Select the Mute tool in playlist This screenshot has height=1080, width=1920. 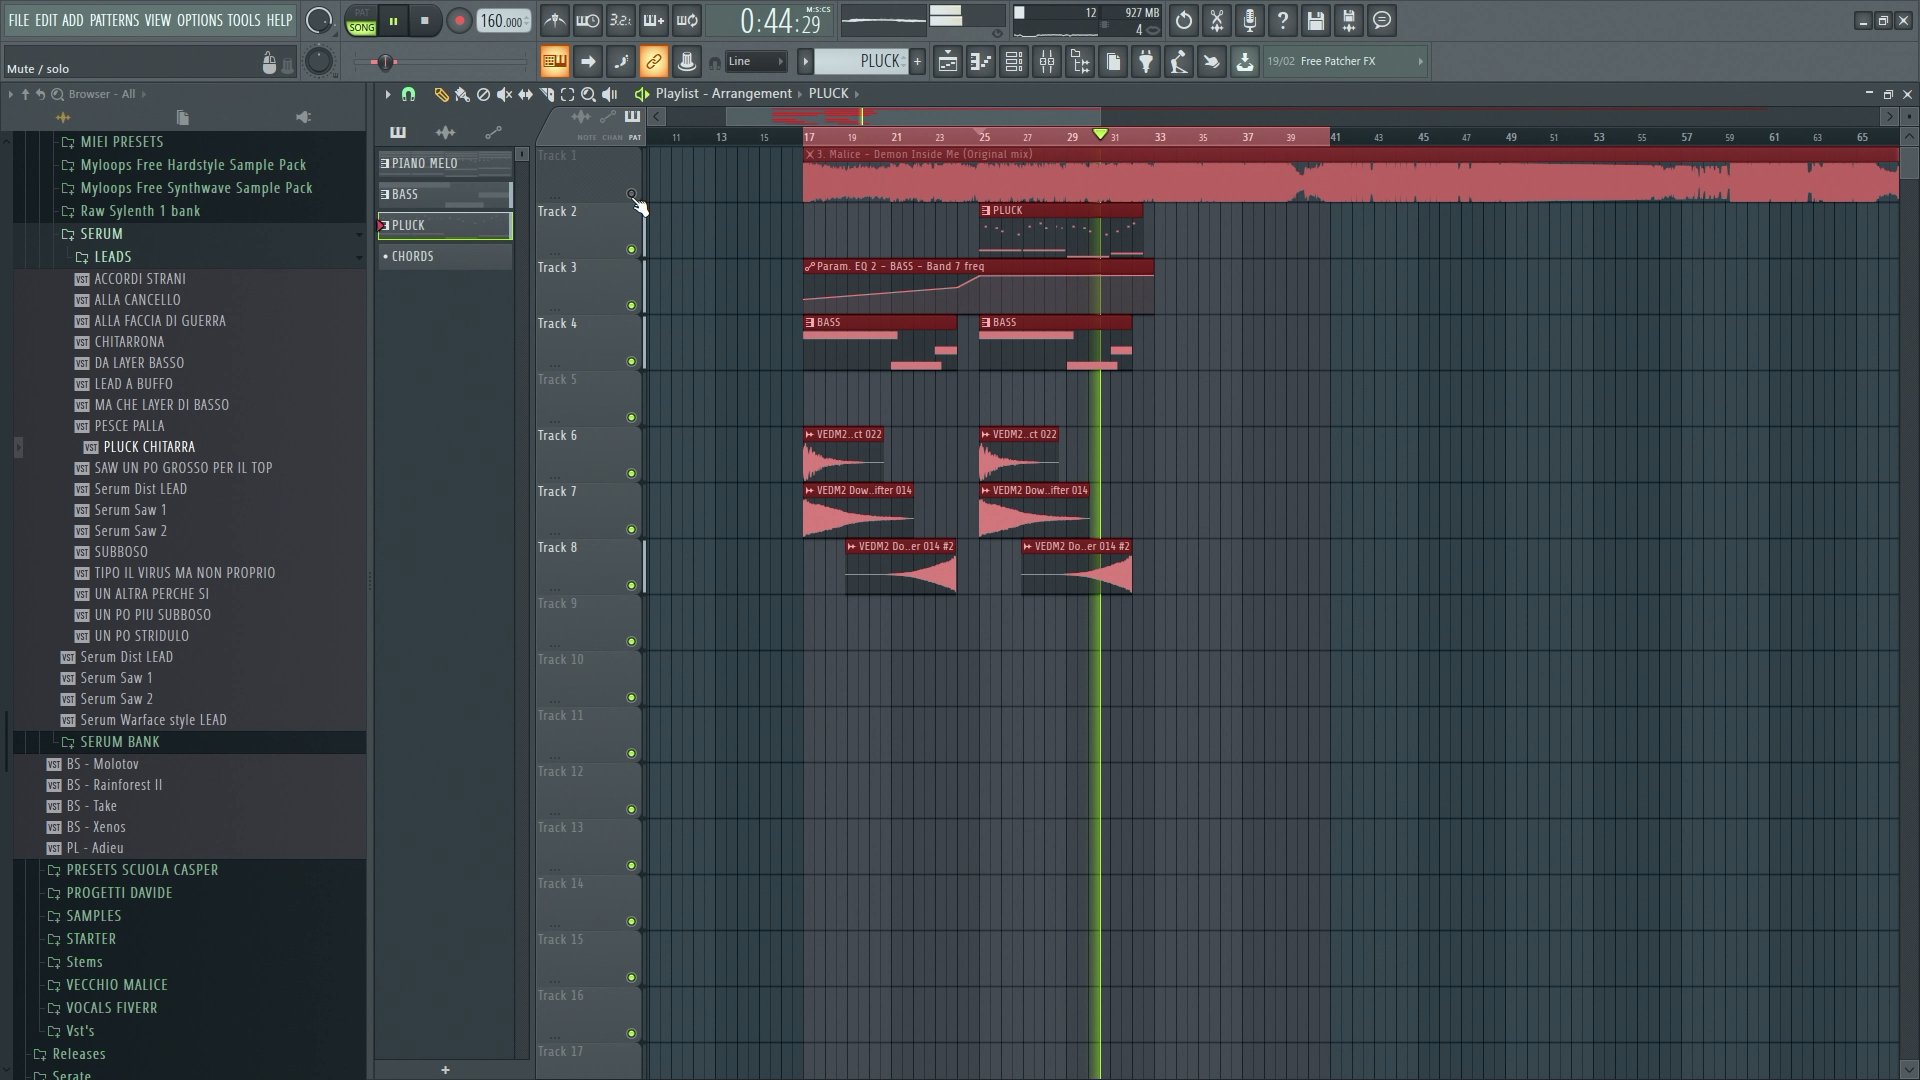pyautogui.click(x=504, y=94)
